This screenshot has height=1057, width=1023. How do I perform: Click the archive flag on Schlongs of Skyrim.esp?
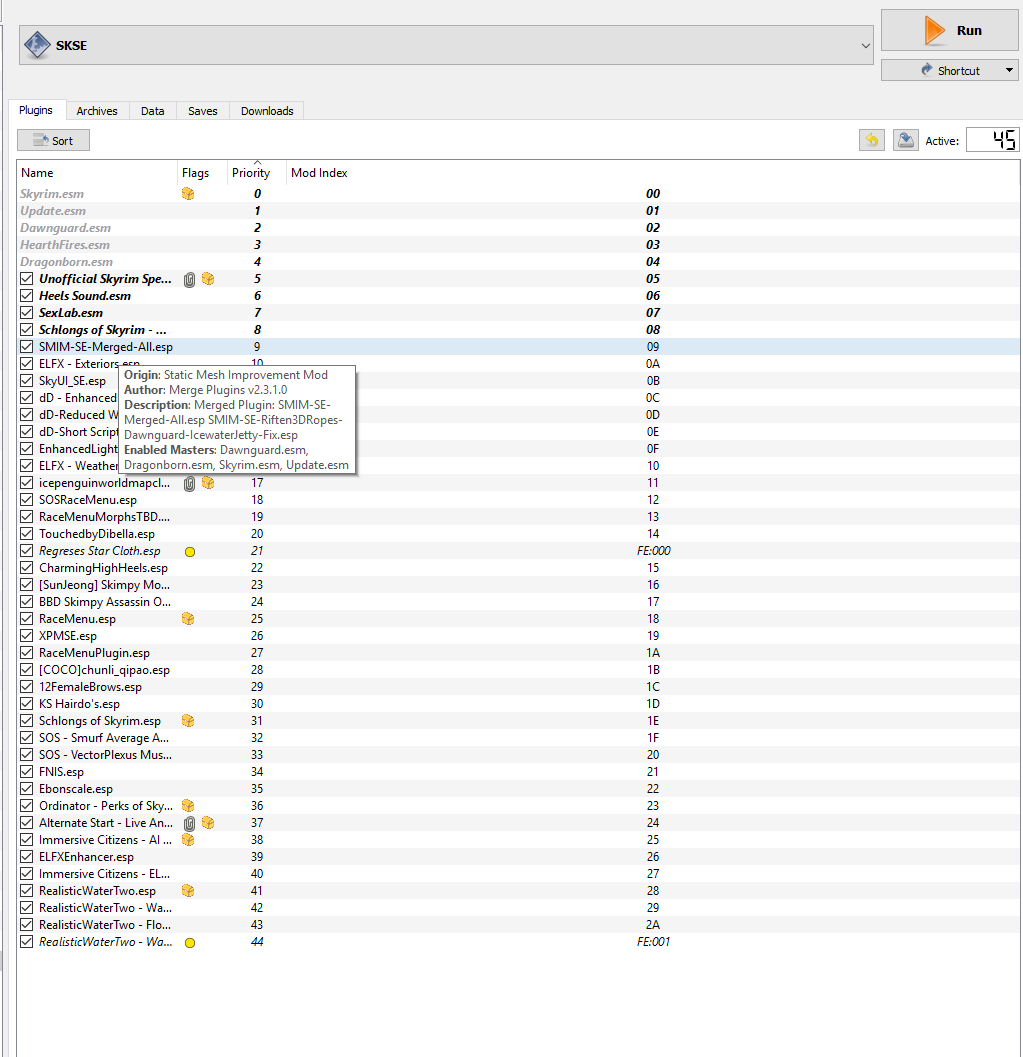188,721
